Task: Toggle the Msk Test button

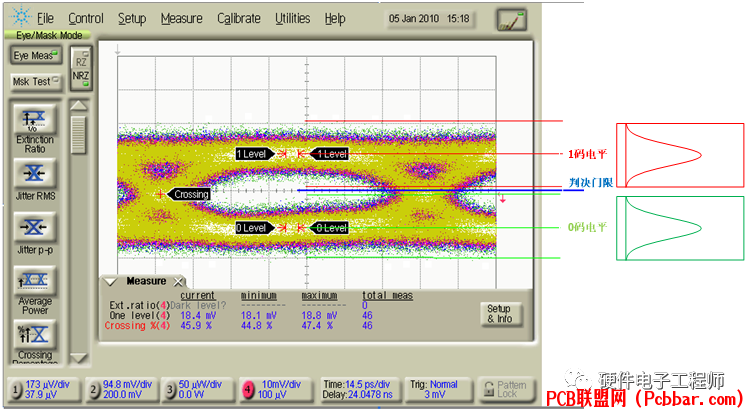Action: (35, 82)
